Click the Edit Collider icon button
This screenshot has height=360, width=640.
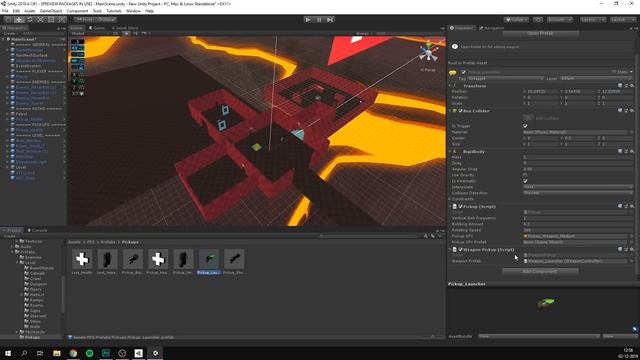click(x=528, y=118)
